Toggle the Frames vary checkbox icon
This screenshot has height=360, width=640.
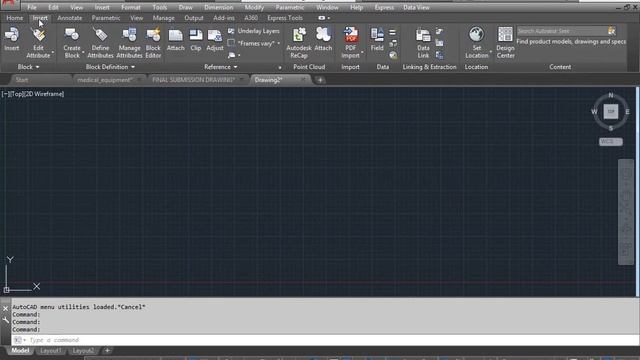click(231, 43)
